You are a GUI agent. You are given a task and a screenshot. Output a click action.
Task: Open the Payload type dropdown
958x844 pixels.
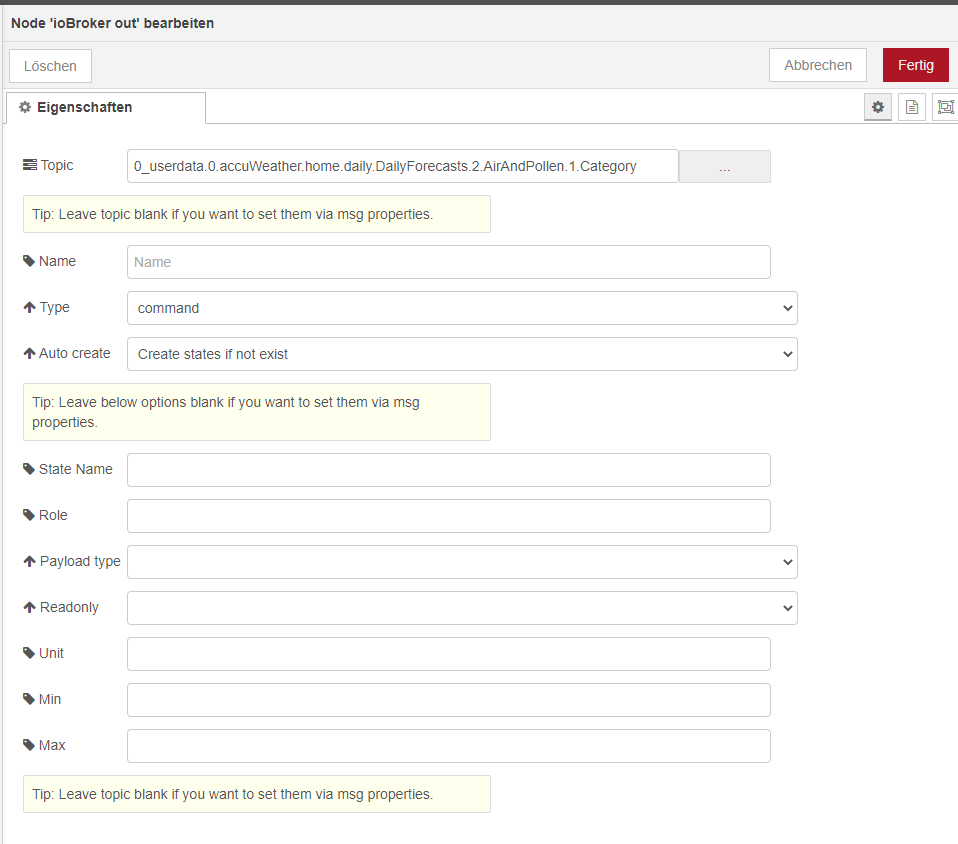pyautogui.click(x=462, y=562)
